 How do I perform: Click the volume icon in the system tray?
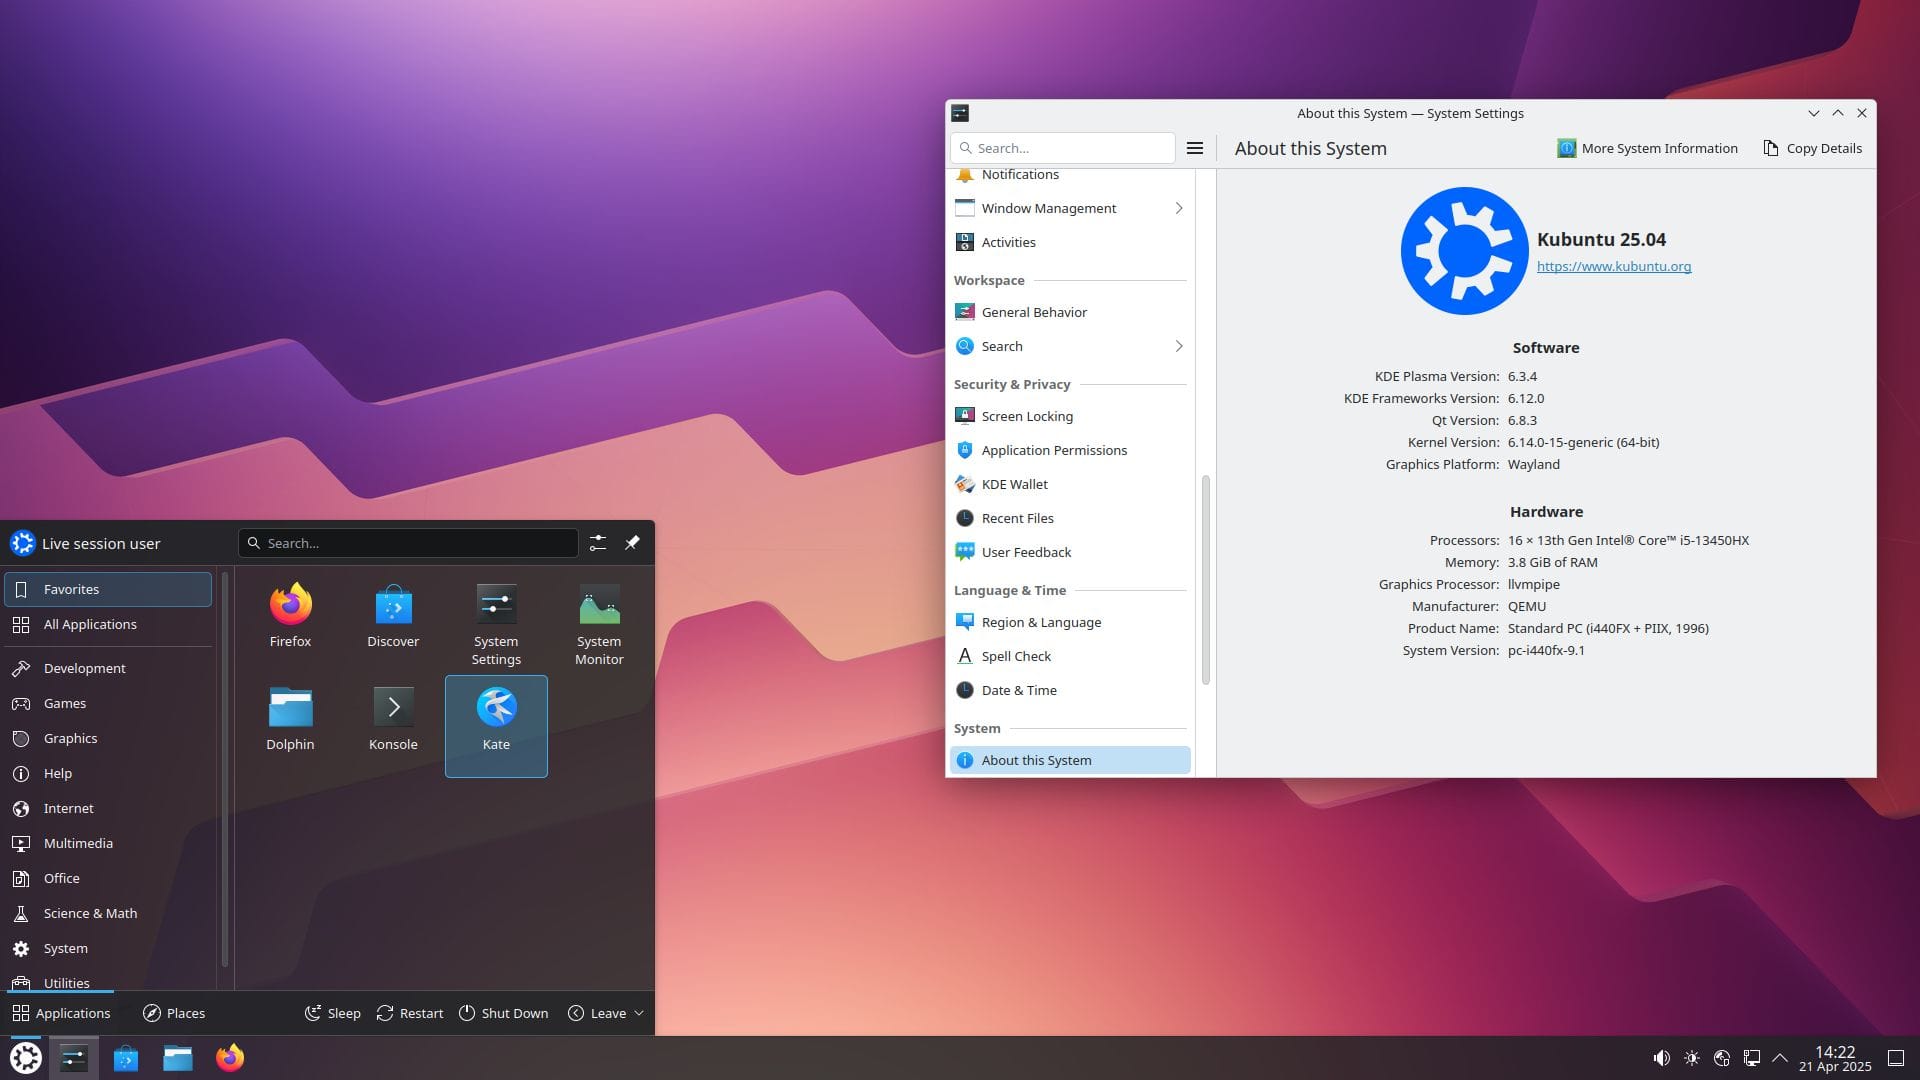pyautogui.click(x=1662, y=1057)
